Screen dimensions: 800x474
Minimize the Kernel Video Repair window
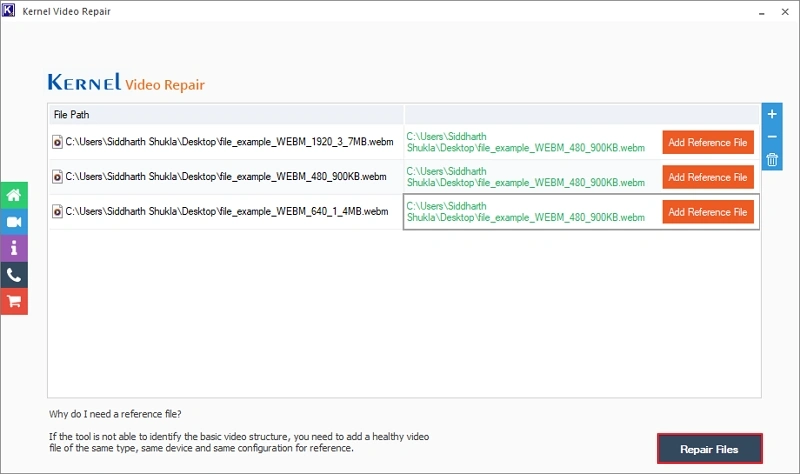[761, 12]
